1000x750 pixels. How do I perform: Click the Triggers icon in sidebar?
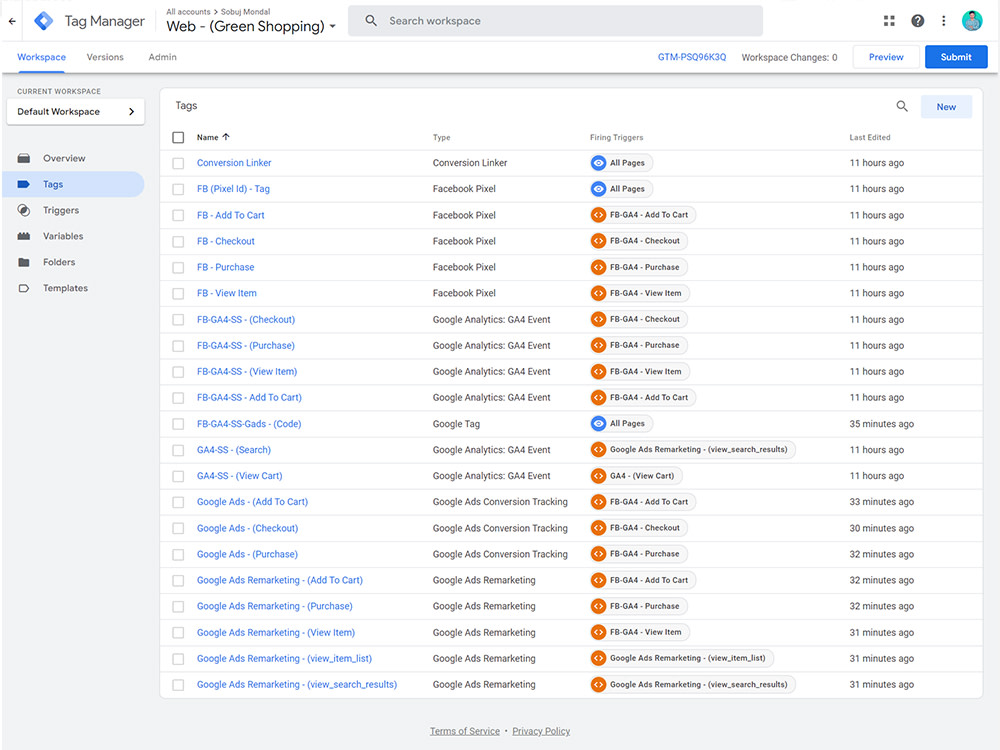[24, 210]
